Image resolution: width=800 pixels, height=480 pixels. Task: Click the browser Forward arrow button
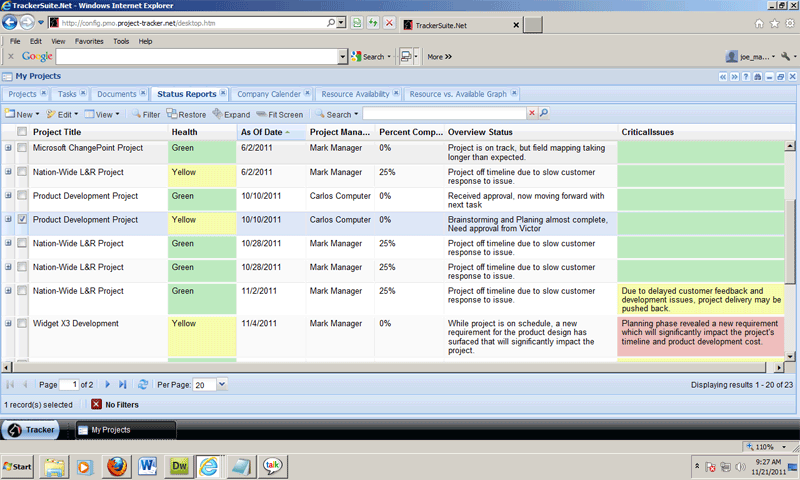27,22
